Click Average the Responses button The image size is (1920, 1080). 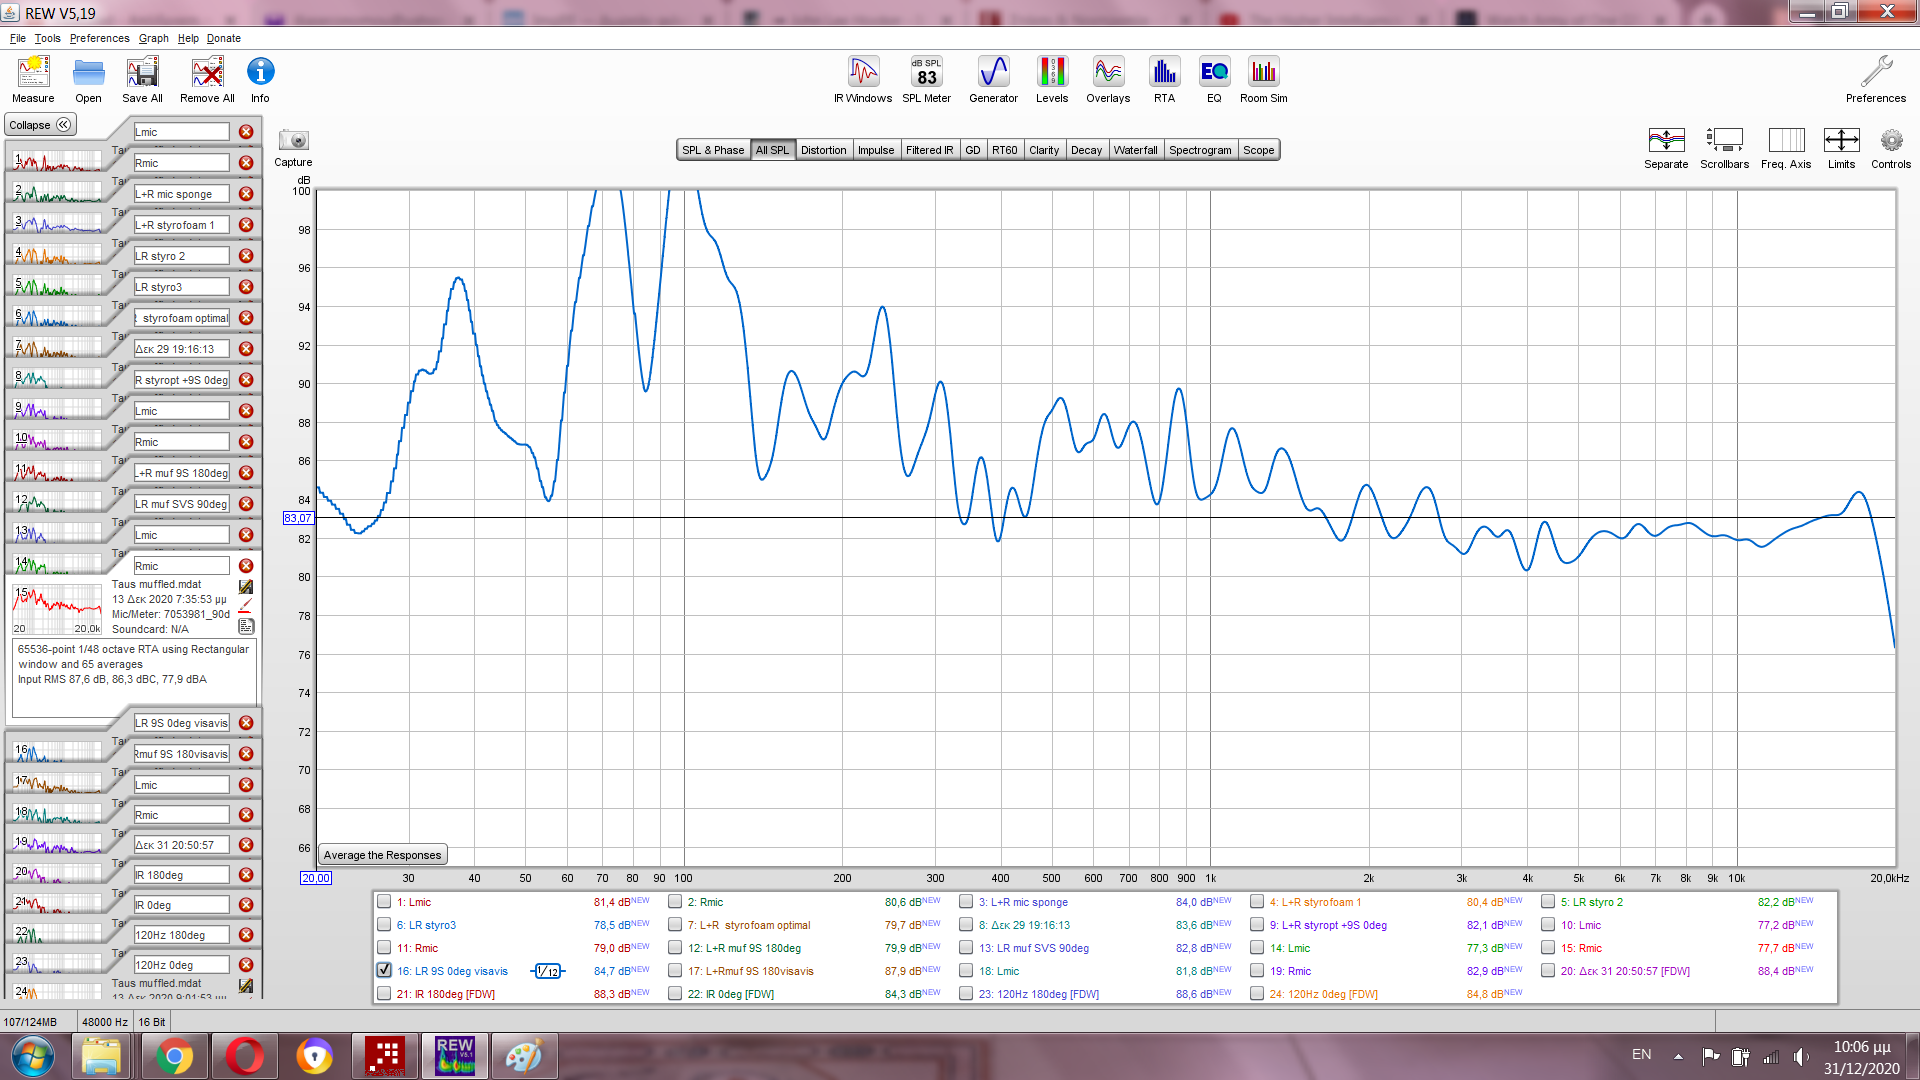[382, 855]
